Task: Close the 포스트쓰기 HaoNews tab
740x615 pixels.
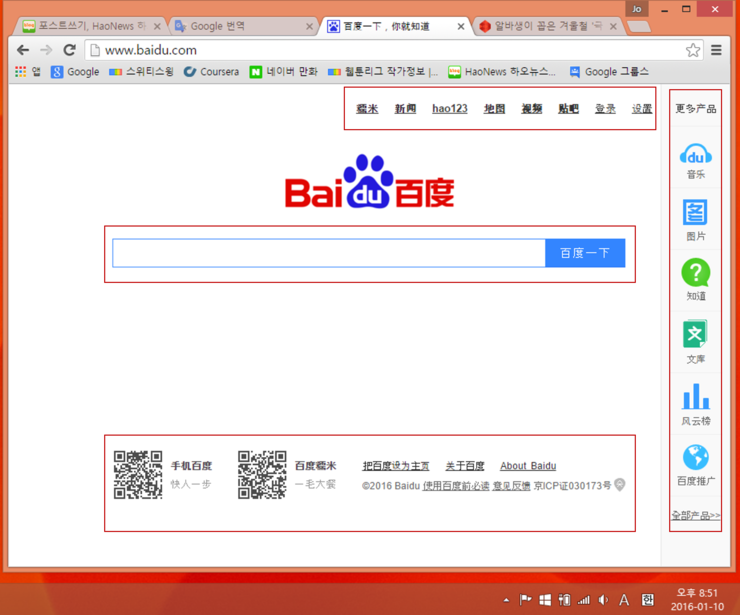Action: click(x=158, y=26)
